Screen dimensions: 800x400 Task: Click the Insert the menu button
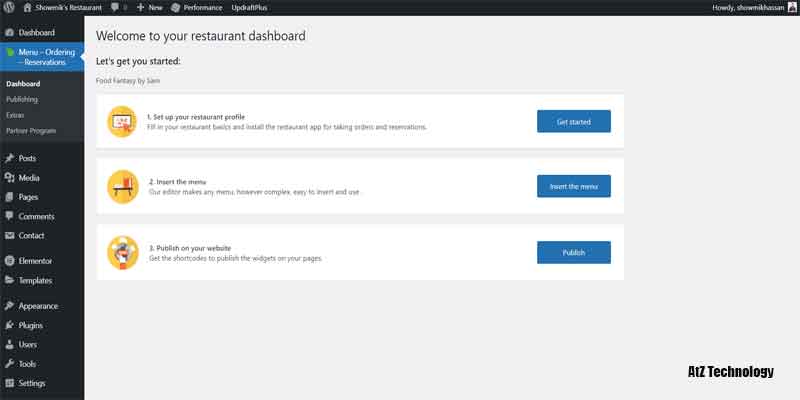tap(573, 186)
